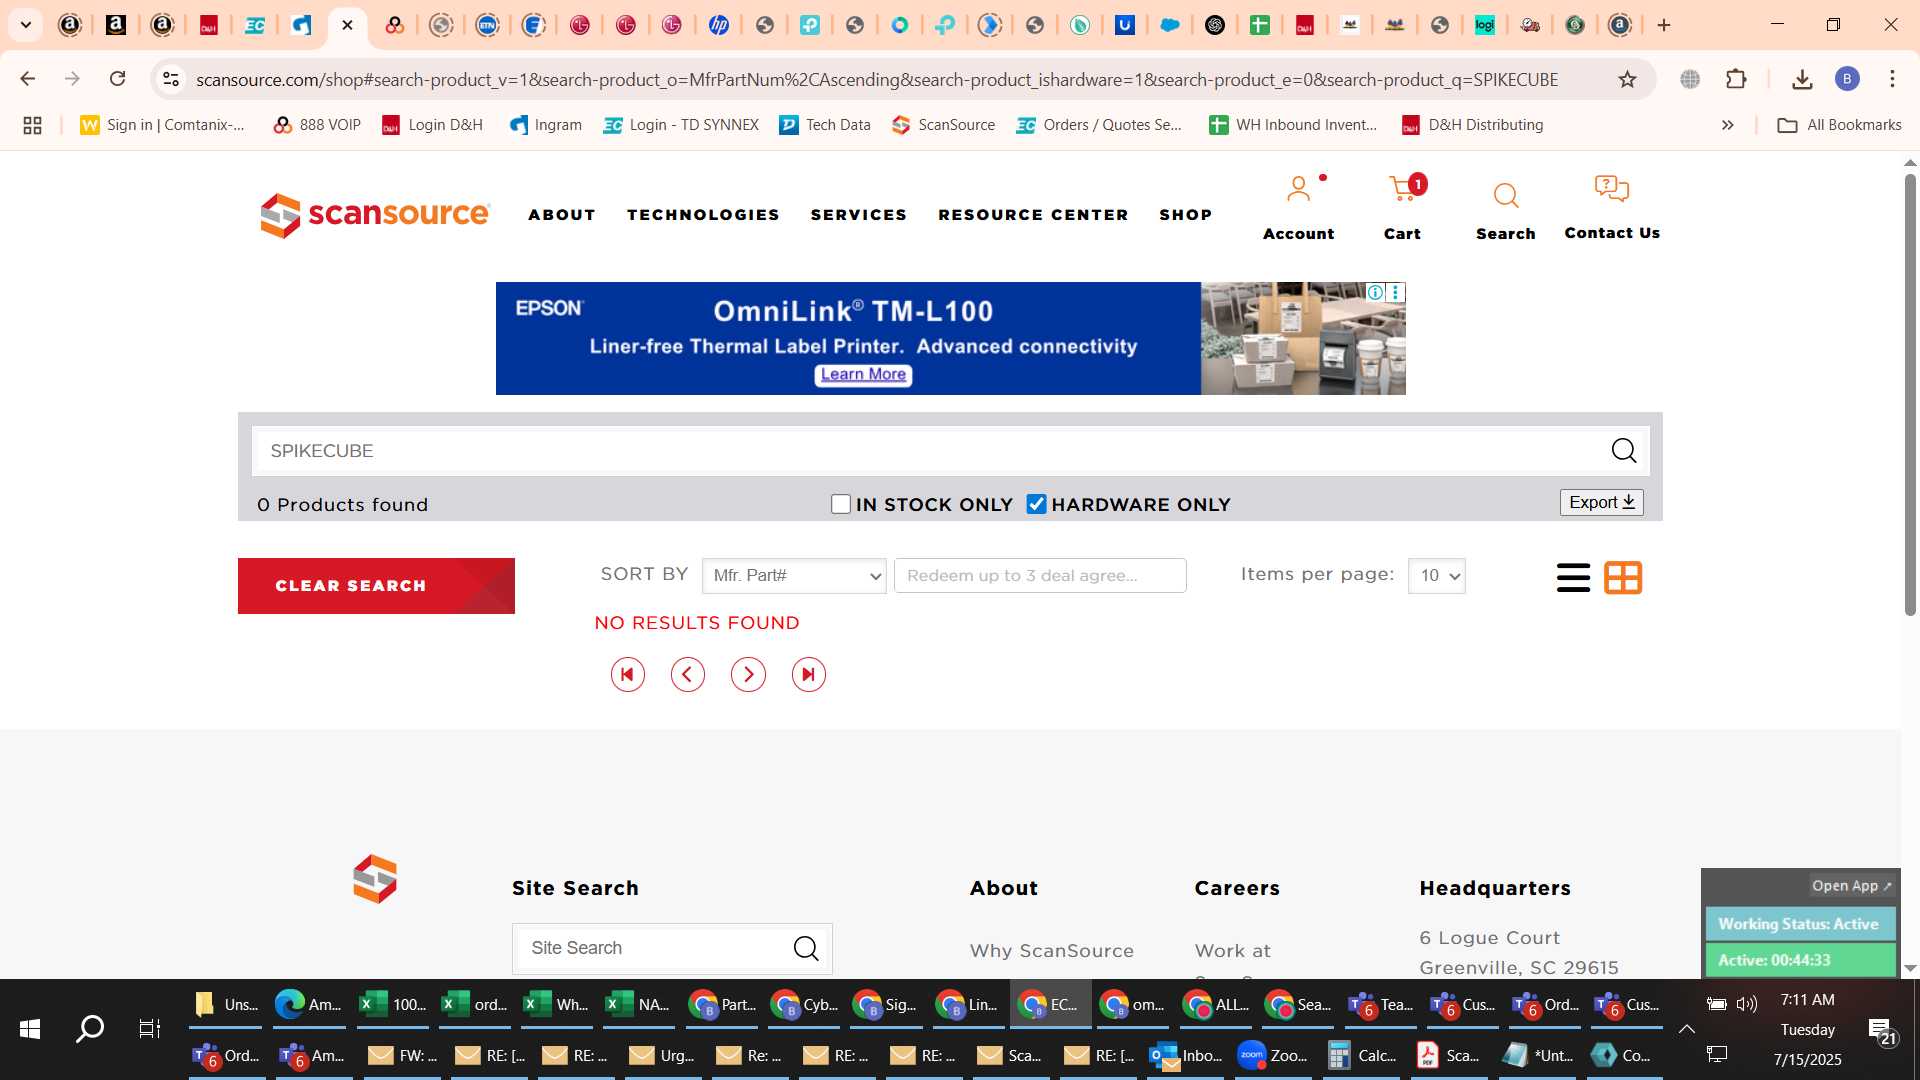Screen dimensions: 1920x1080
Task: Click the footer Site Search magnifier icon
Action: click(x=806, y=948)
